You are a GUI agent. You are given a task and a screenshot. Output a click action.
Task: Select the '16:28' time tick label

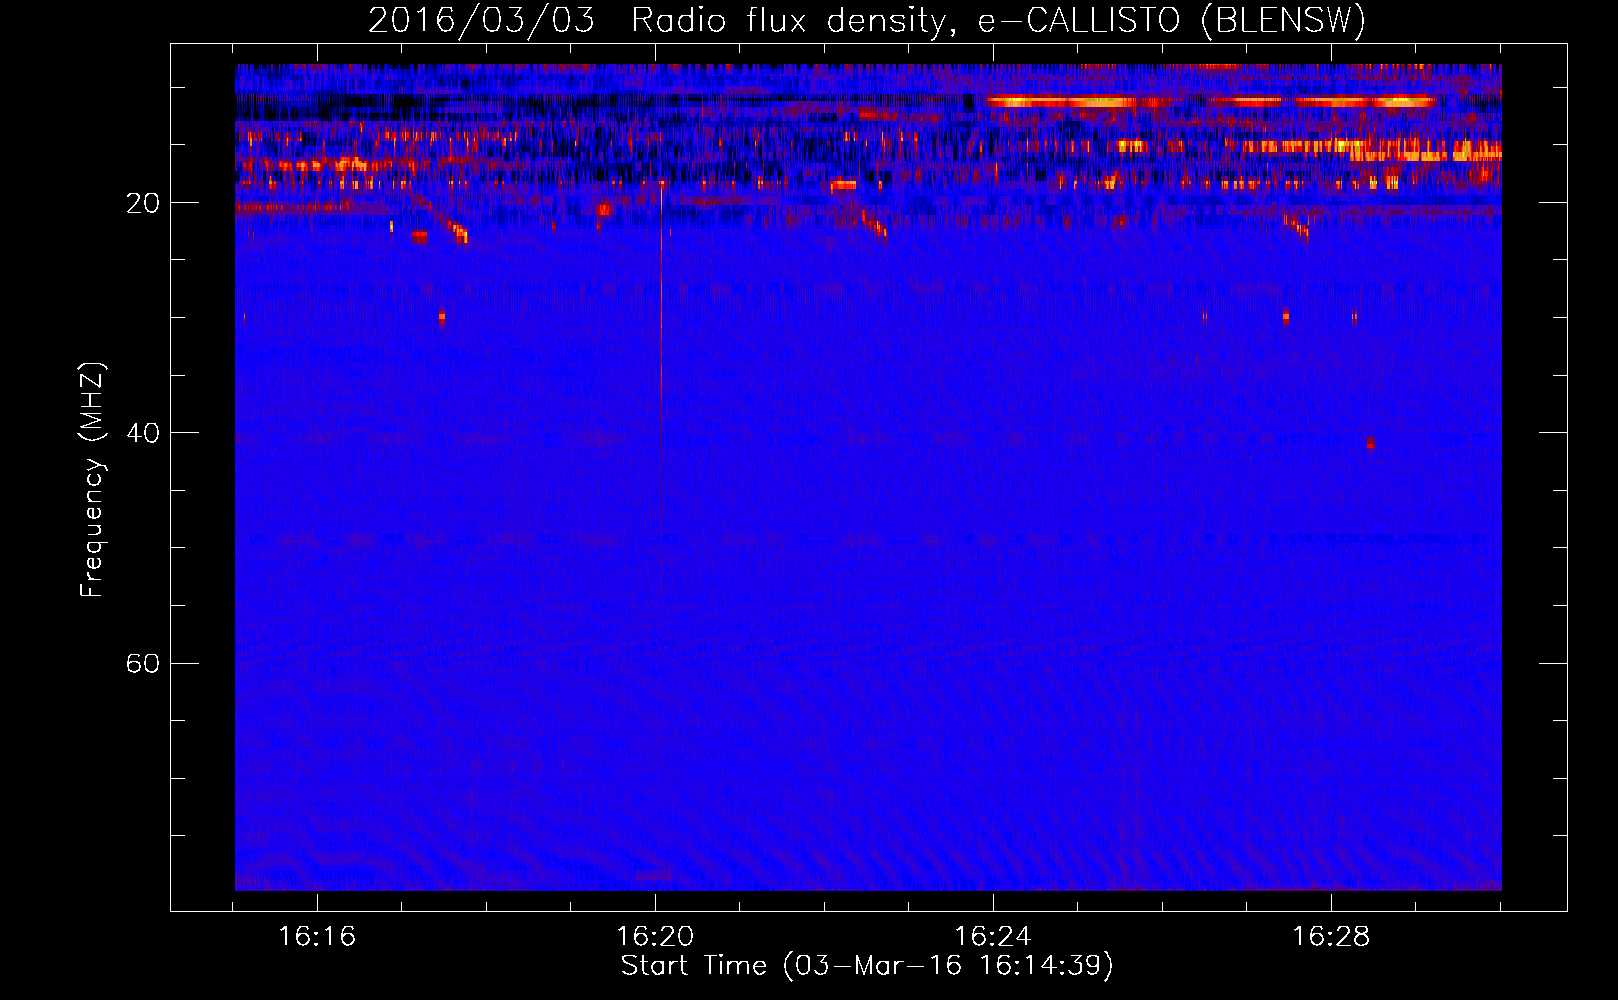[x=1331, y=936]
